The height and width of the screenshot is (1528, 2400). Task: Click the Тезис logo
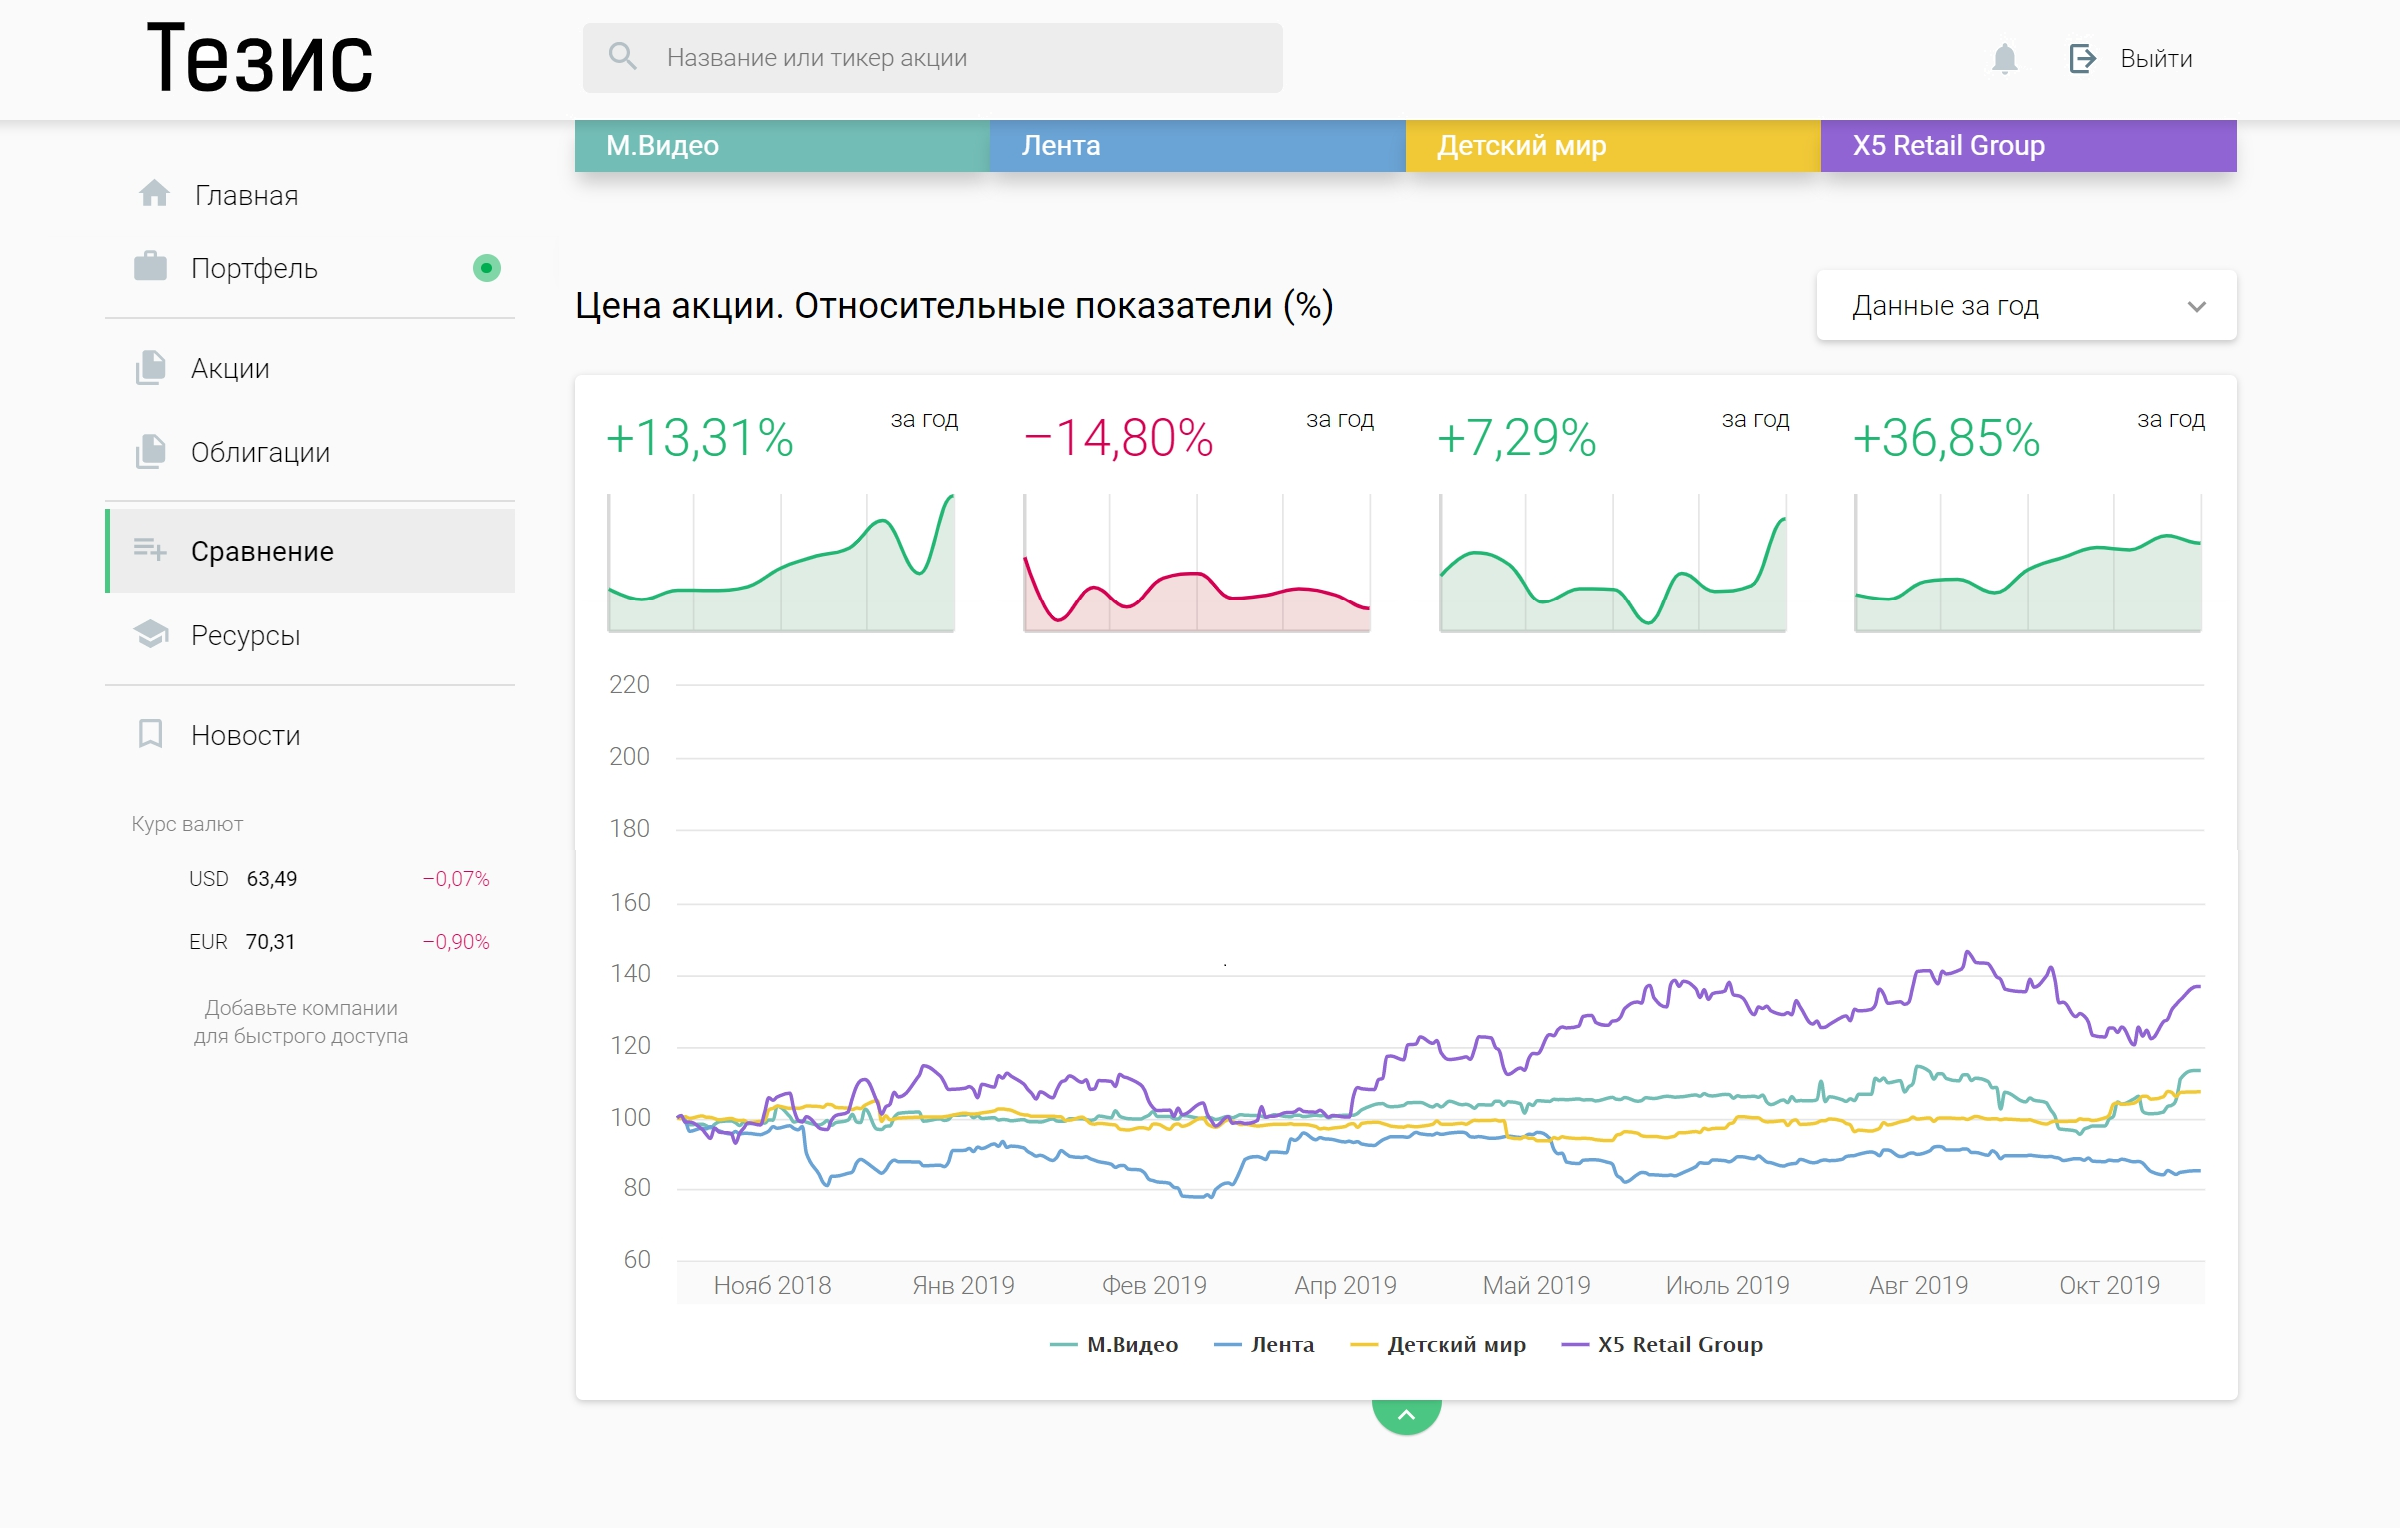click(x=259, y=58)
